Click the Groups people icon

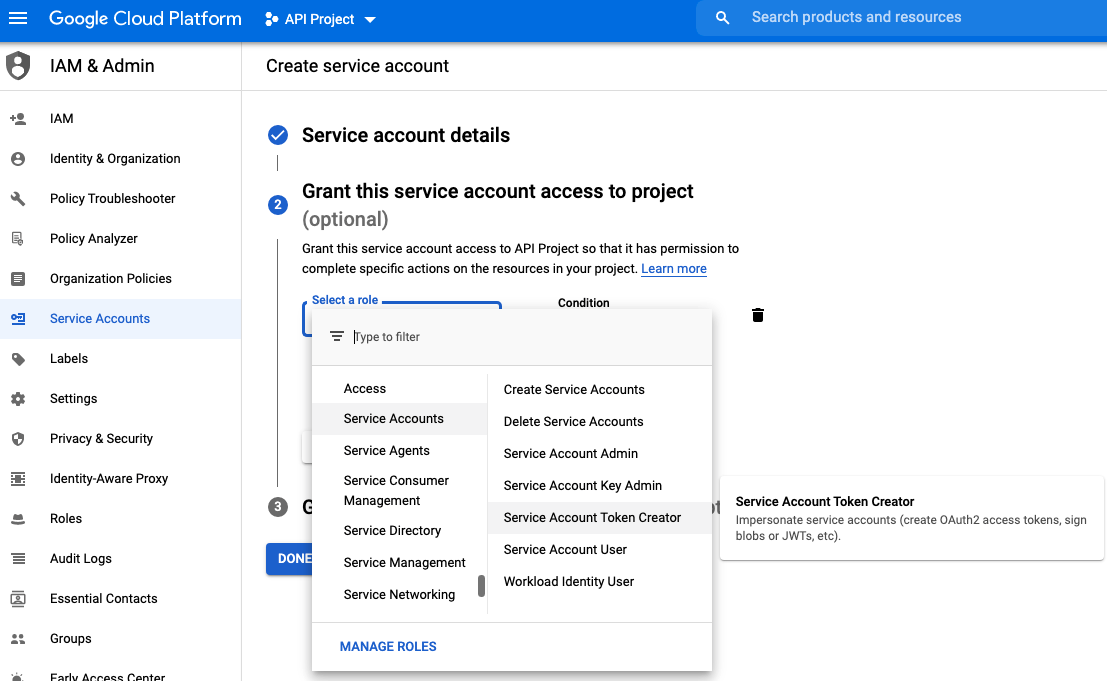tap(18, 639)
